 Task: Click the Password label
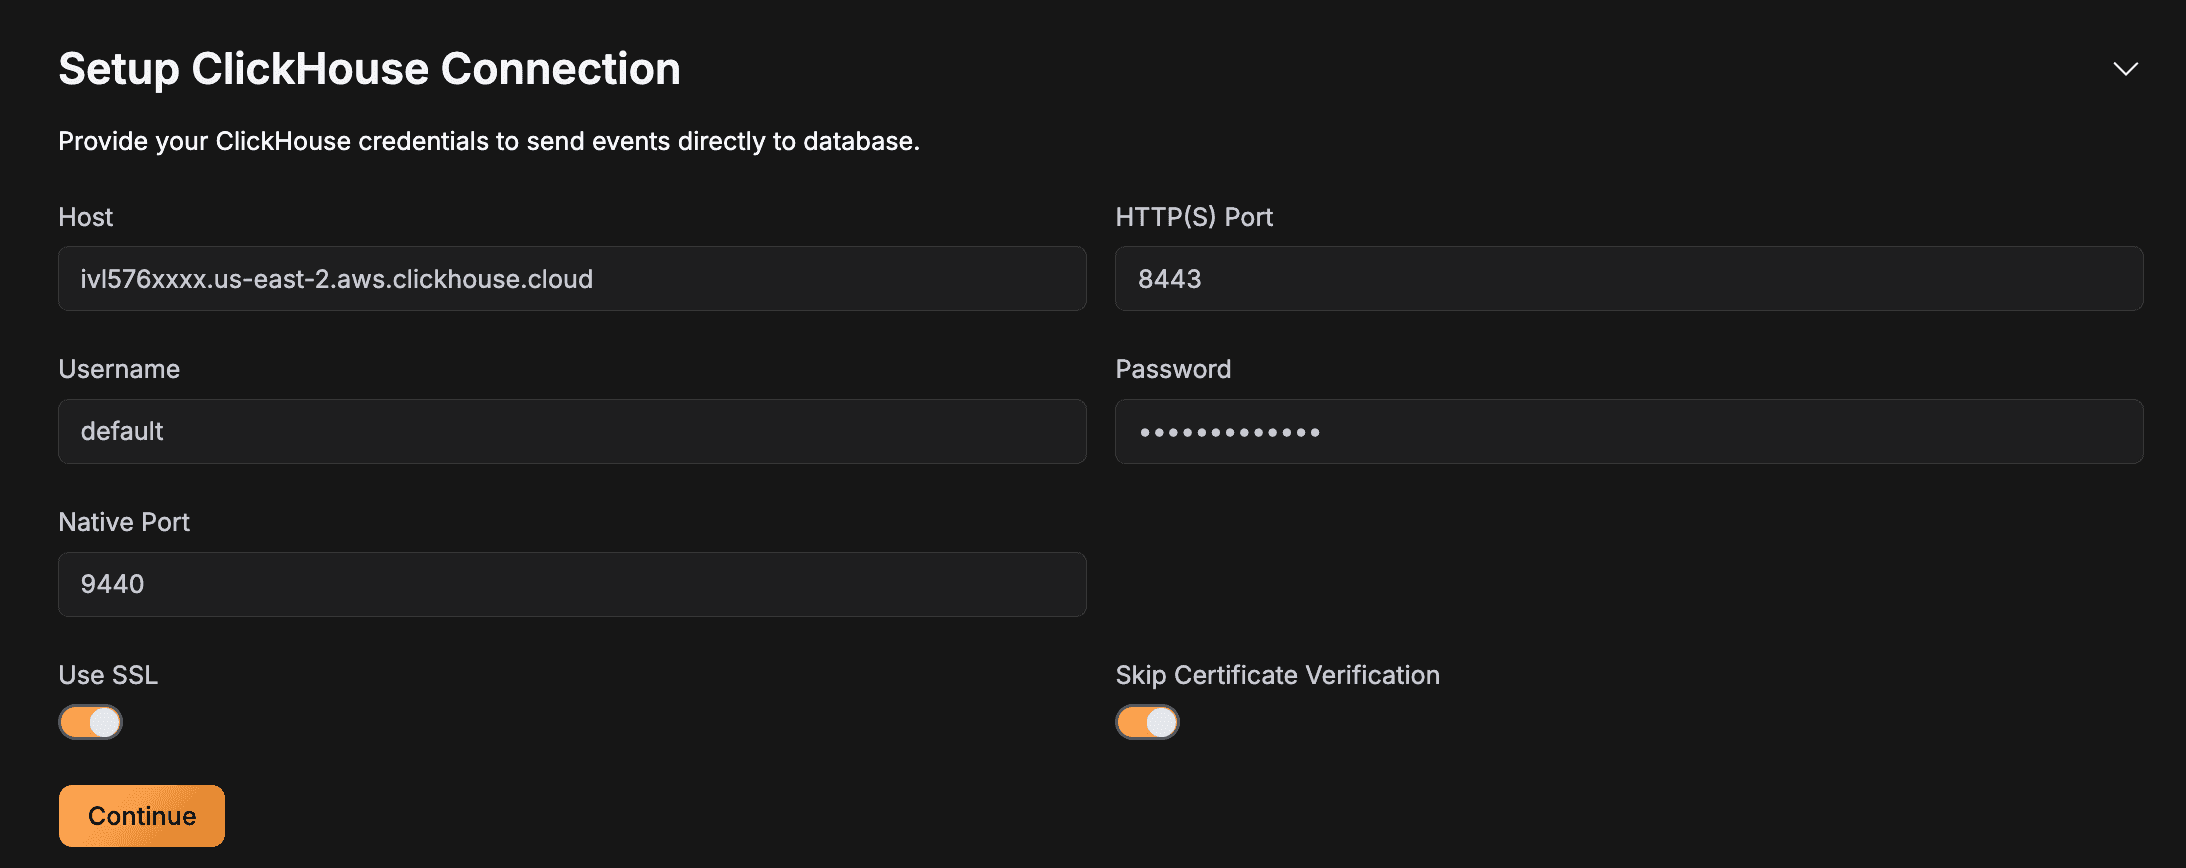tap(1173, 369)
